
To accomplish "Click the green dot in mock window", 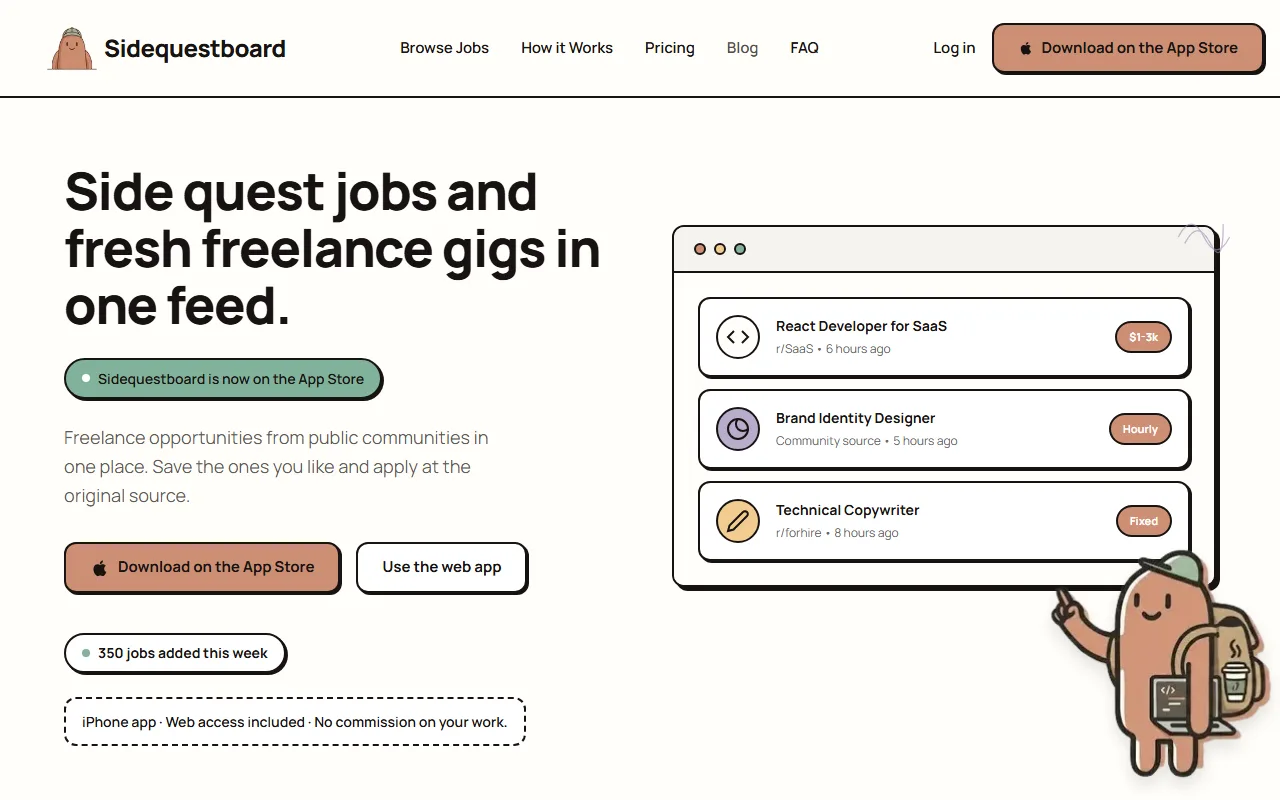I will (740, 249).
